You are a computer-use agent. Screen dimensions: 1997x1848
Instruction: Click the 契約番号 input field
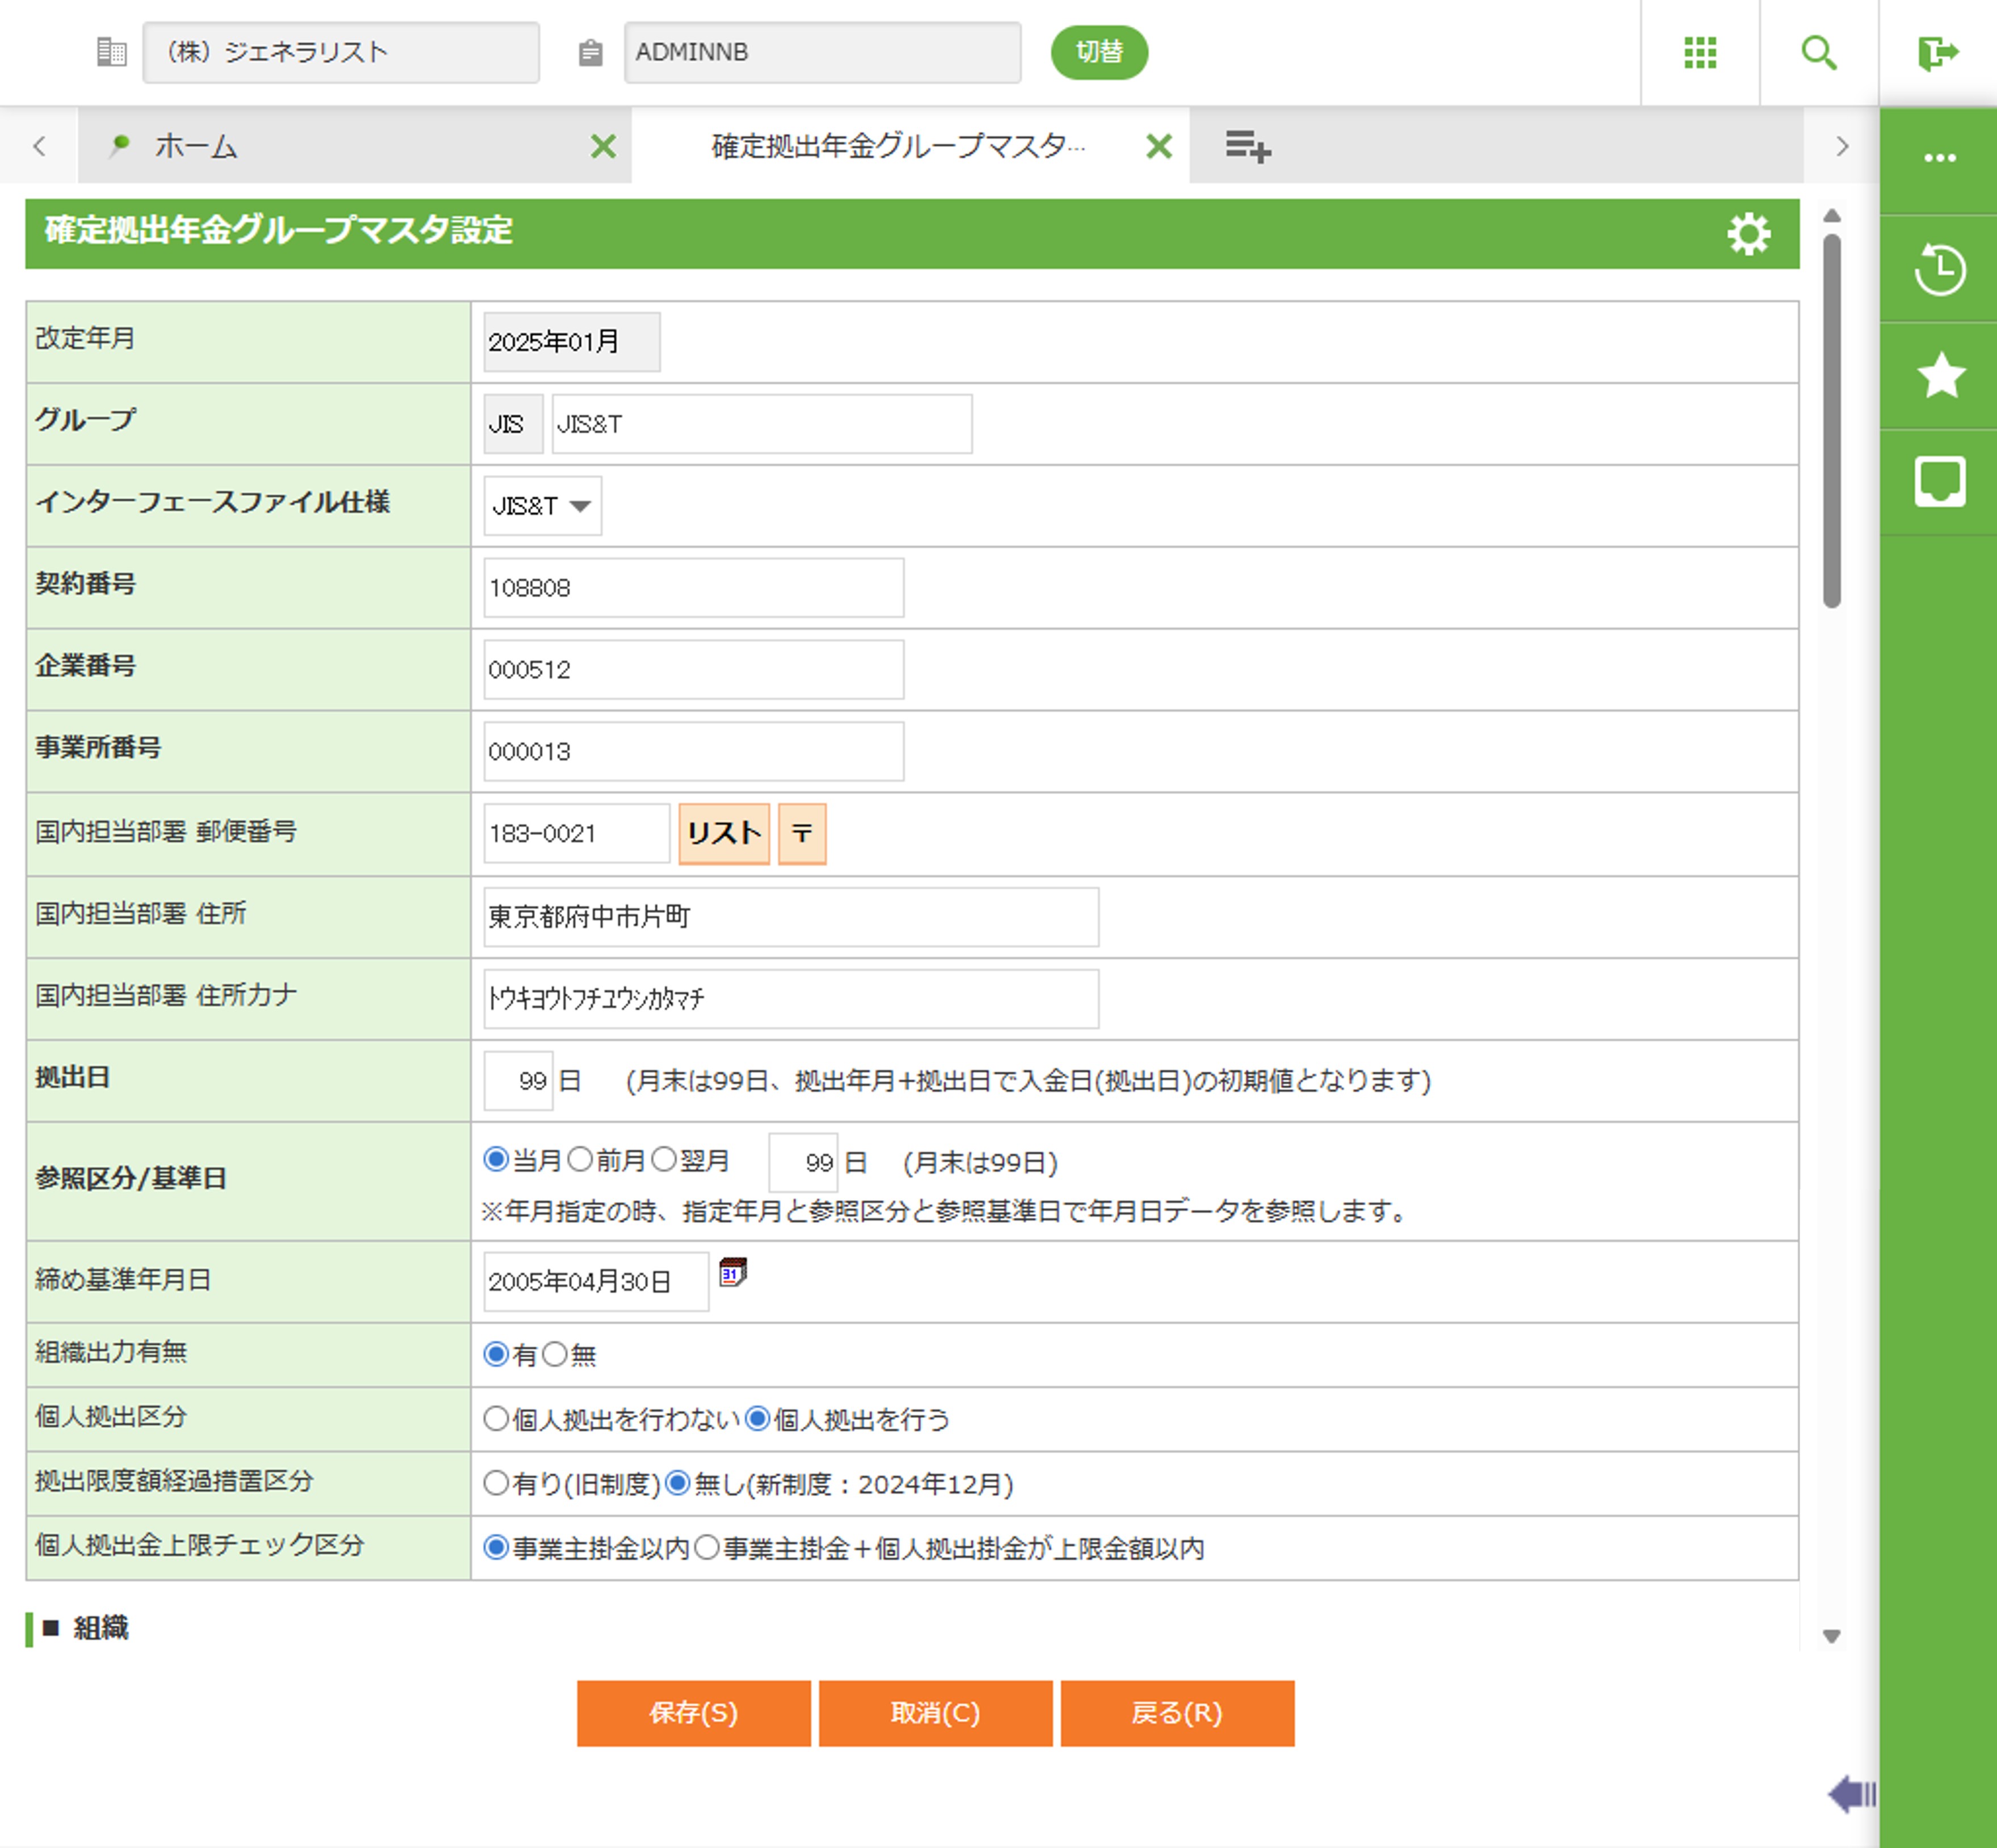693,588
